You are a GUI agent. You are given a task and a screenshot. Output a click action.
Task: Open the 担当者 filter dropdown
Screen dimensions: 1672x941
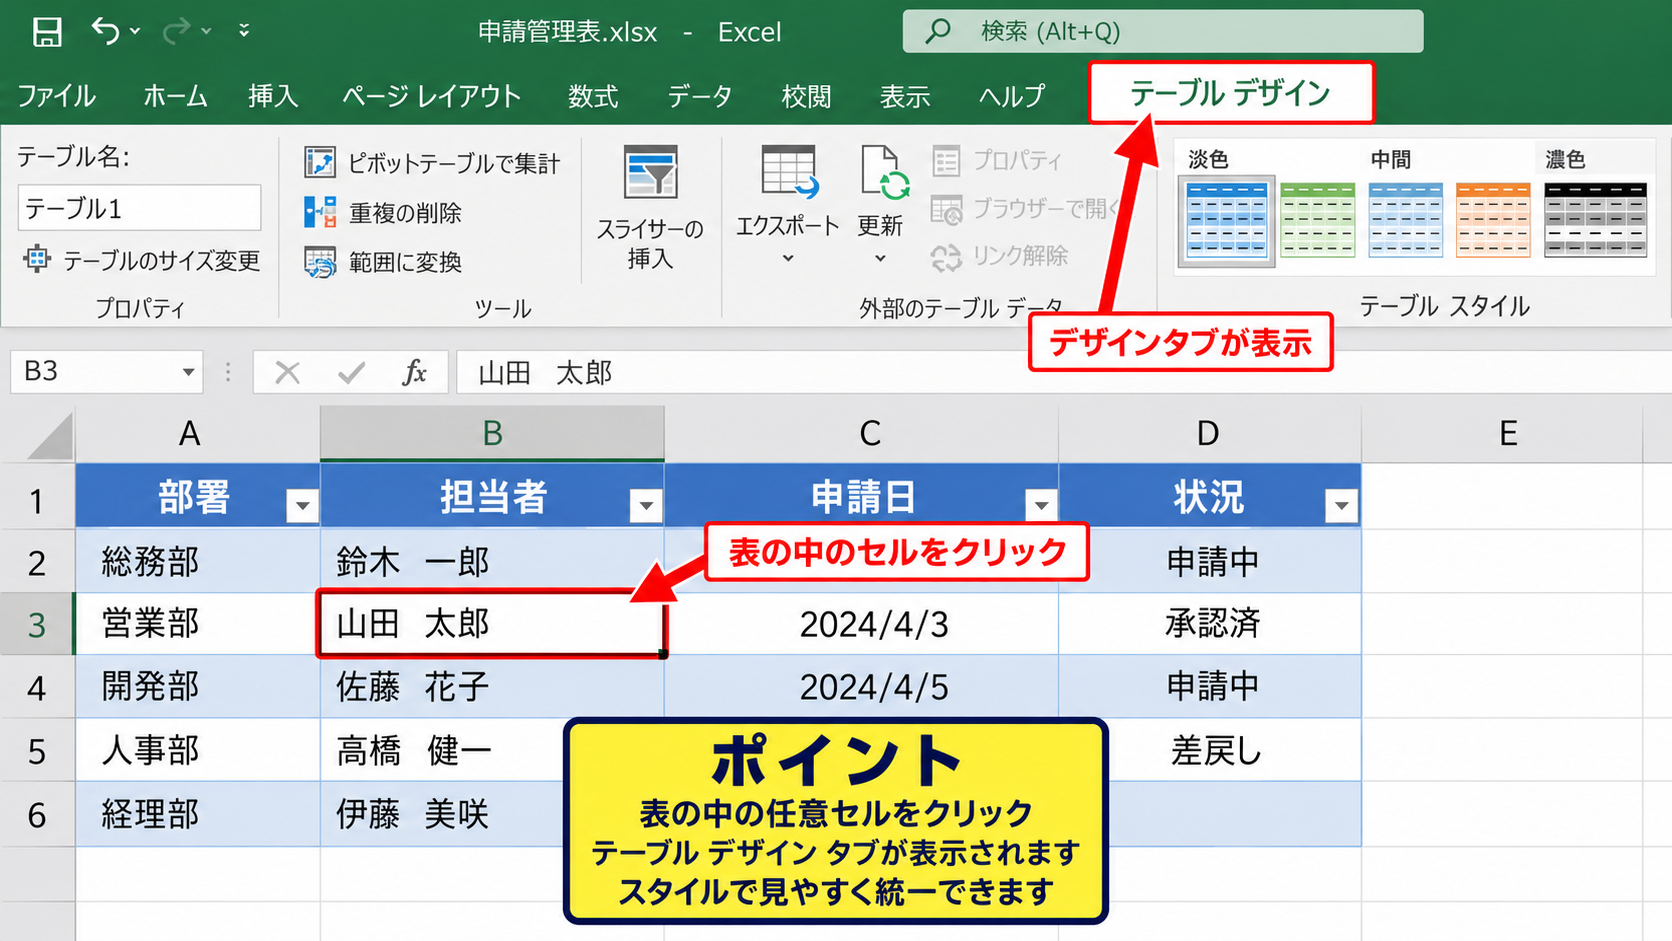click(x=646, y=506)
